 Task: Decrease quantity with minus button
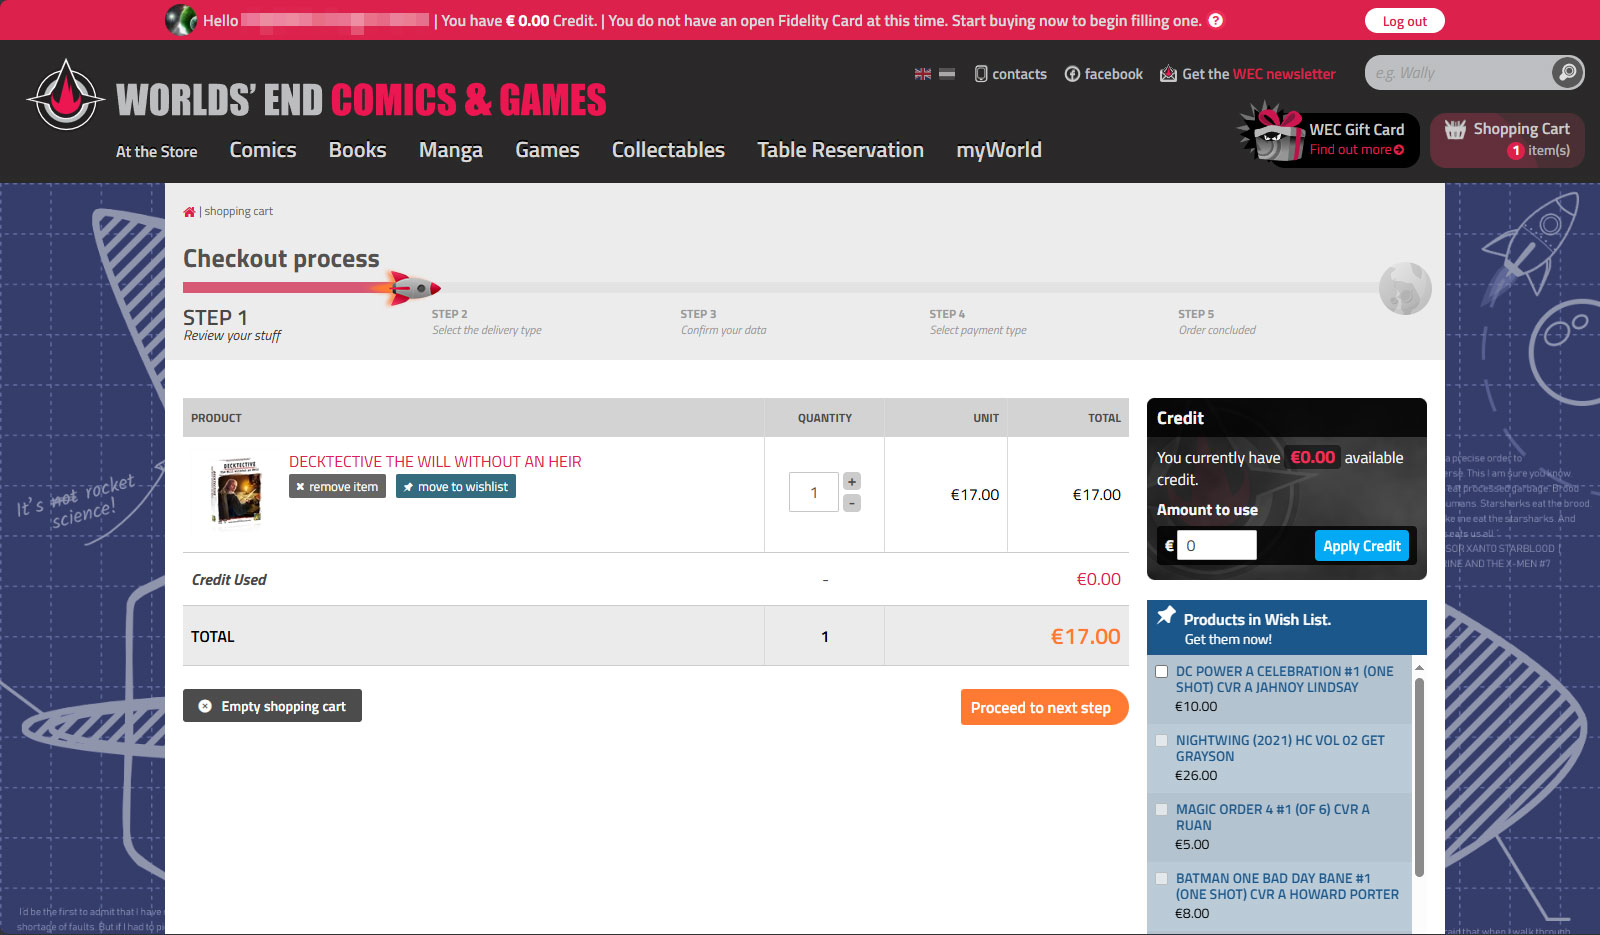(852, 504)
